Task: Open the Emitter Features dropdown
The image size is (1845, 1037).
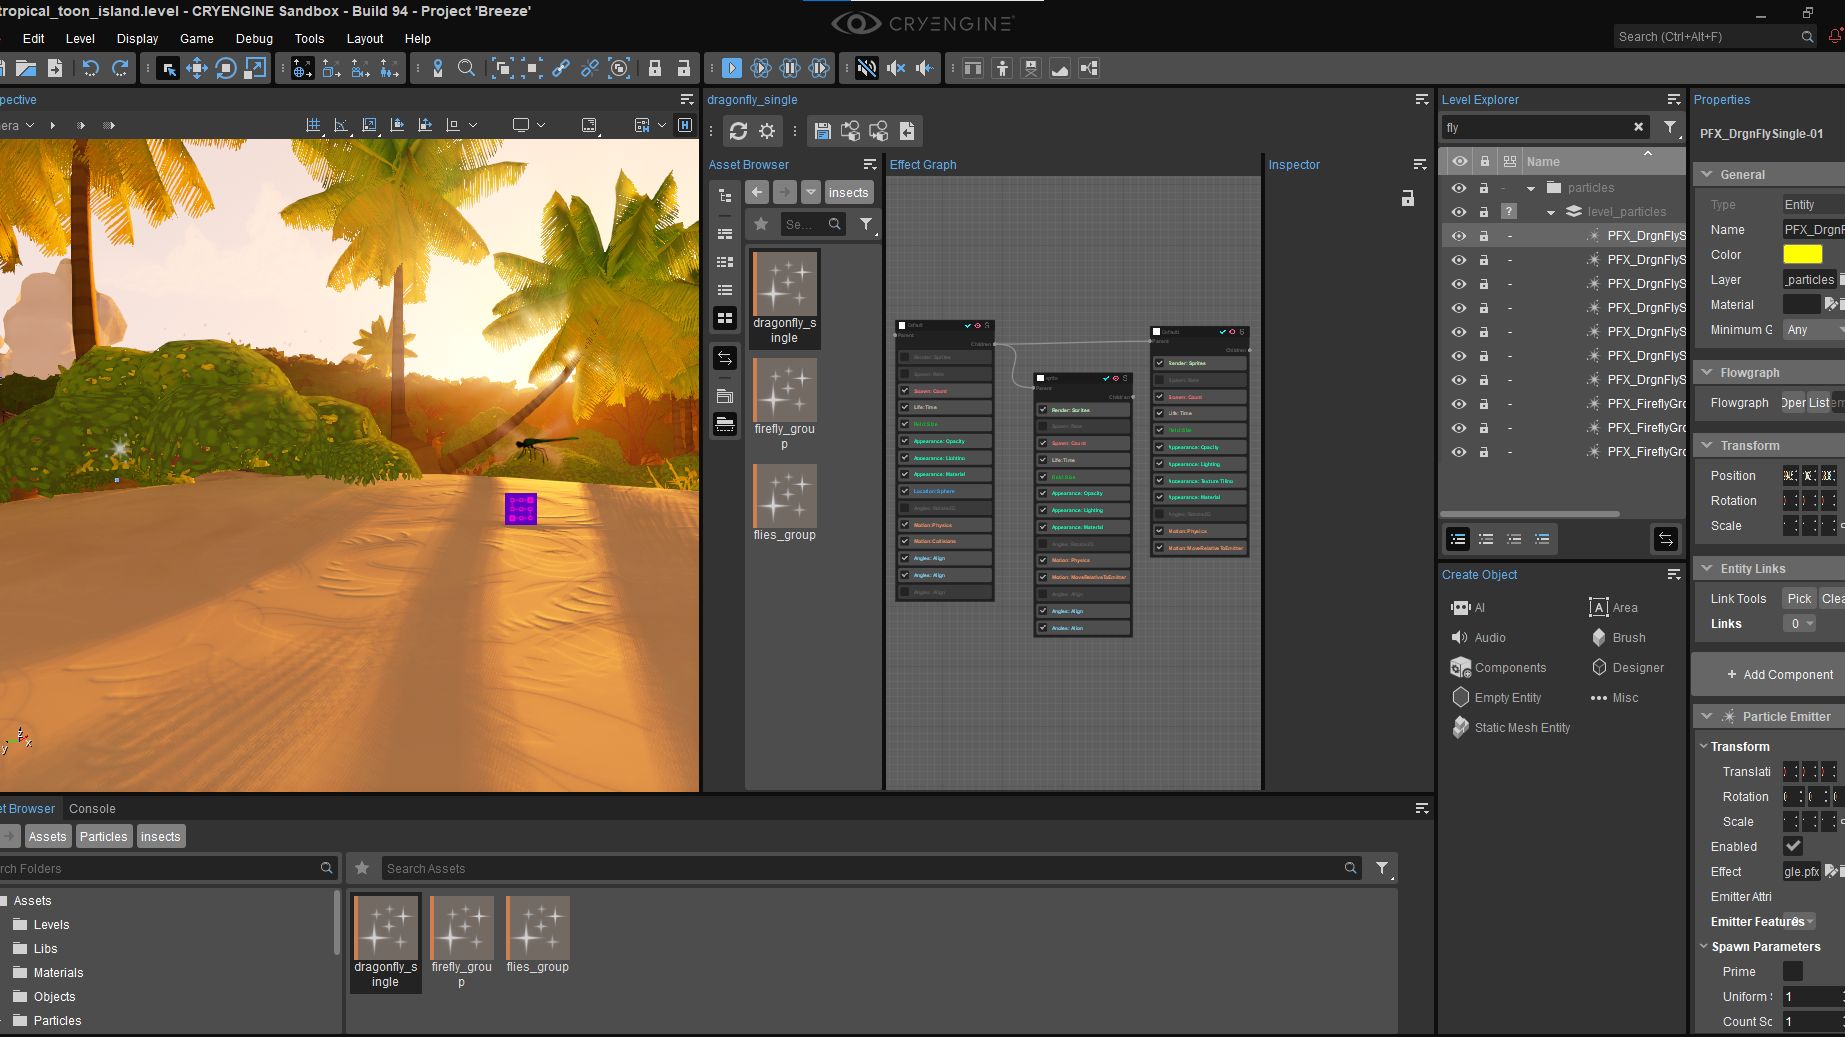Action: tap(1803, 921)
